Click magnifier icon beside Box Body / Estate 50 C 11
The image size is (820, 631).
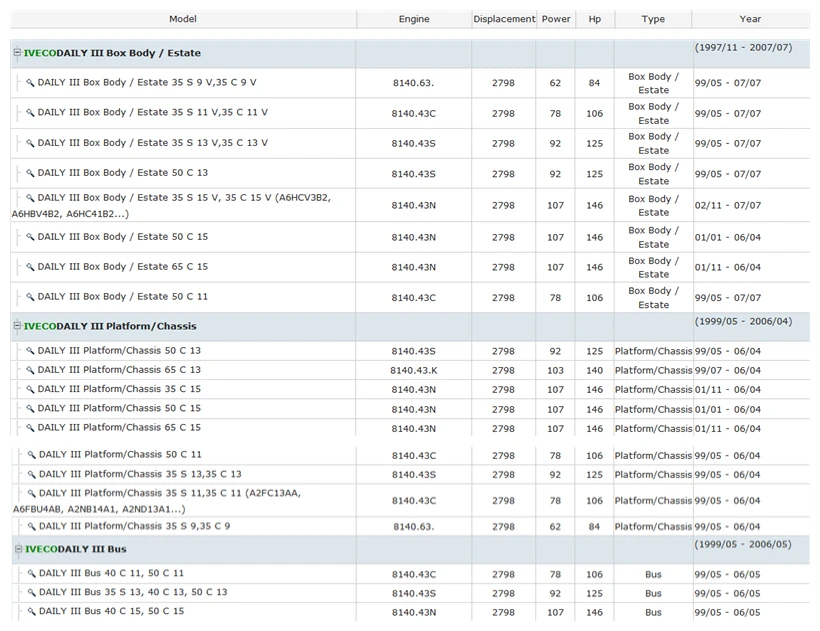[x=30, y=296]
